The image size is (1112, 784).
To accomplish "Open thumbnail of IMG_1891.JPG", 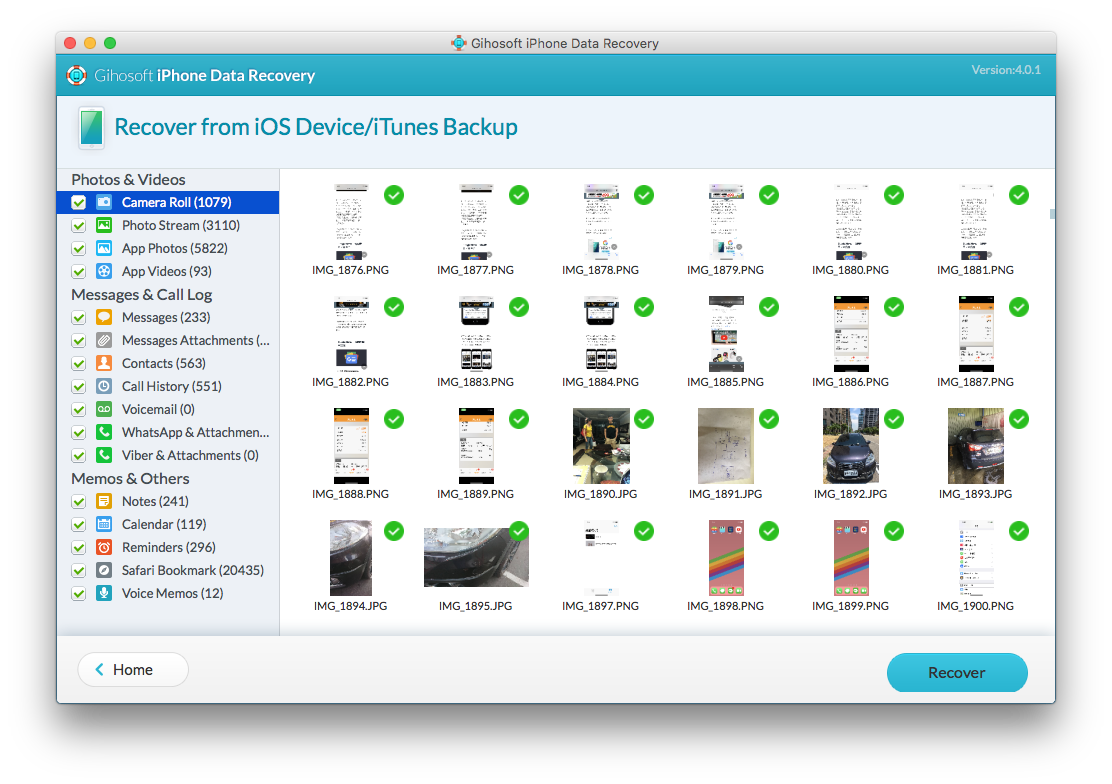I will [725, 446].
